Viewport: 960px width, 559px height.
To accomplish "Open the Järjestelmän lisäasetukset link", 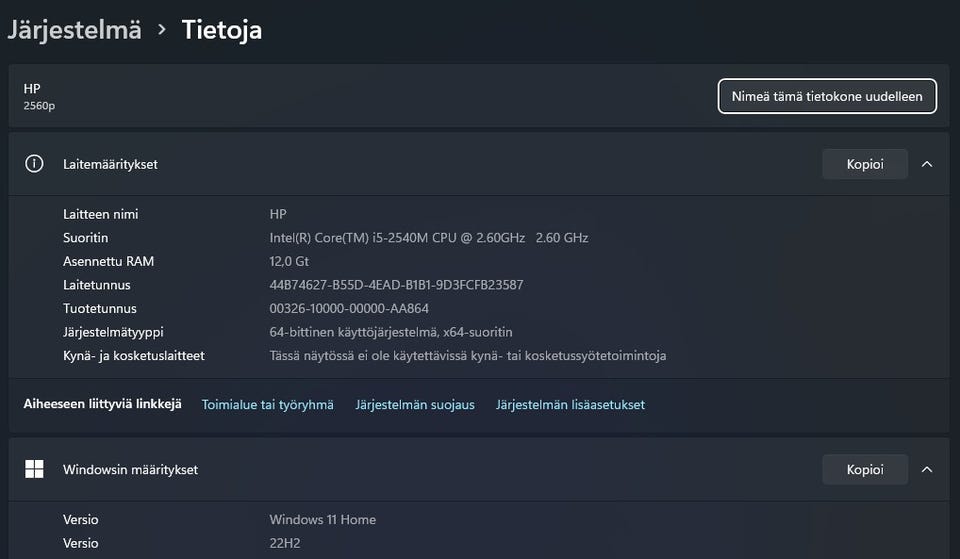I will pyautogui.click(x=570, y=405).
